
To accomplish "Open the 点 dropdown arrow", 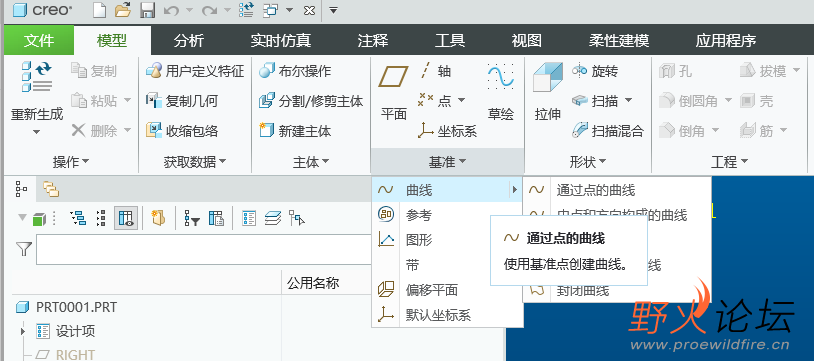I will click(x=461, y=101).
